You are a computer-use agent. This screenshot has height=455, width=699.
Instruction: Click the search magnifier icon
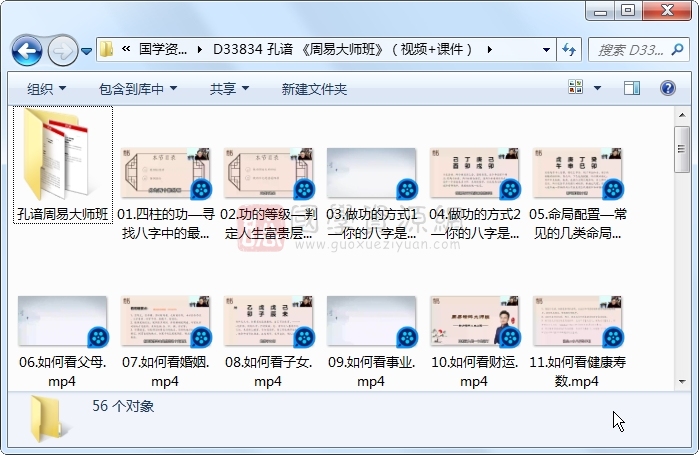pyautogui.click(x=677, y=49)
